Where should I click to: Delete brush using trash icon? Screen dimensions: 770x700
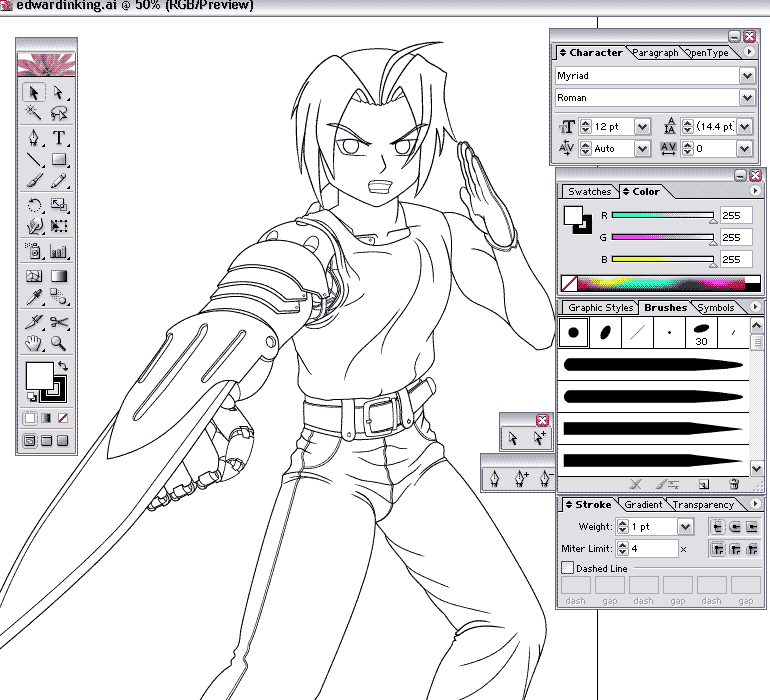point(734,484)
